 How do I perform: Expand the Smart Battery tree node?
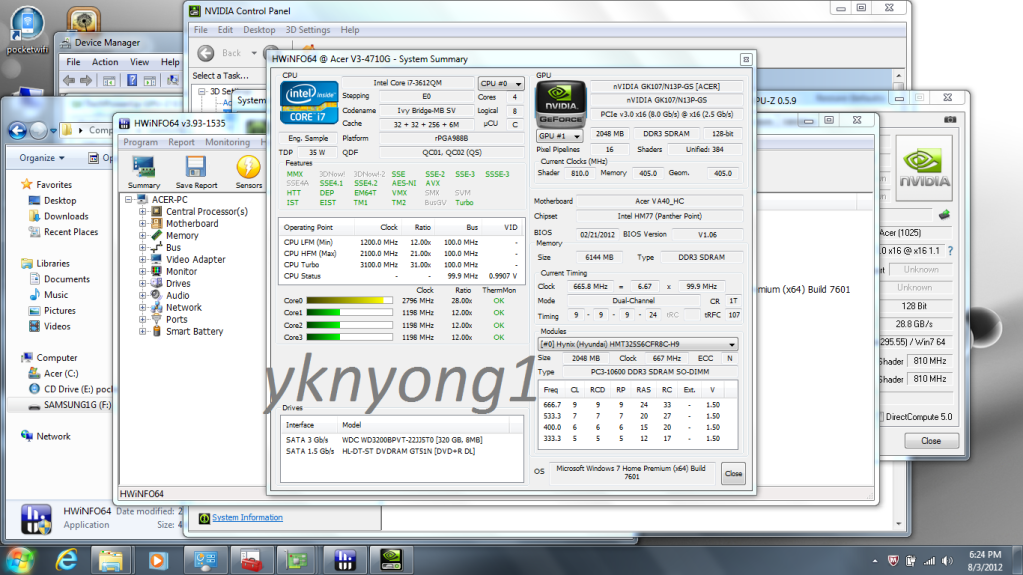coord(142,332)
